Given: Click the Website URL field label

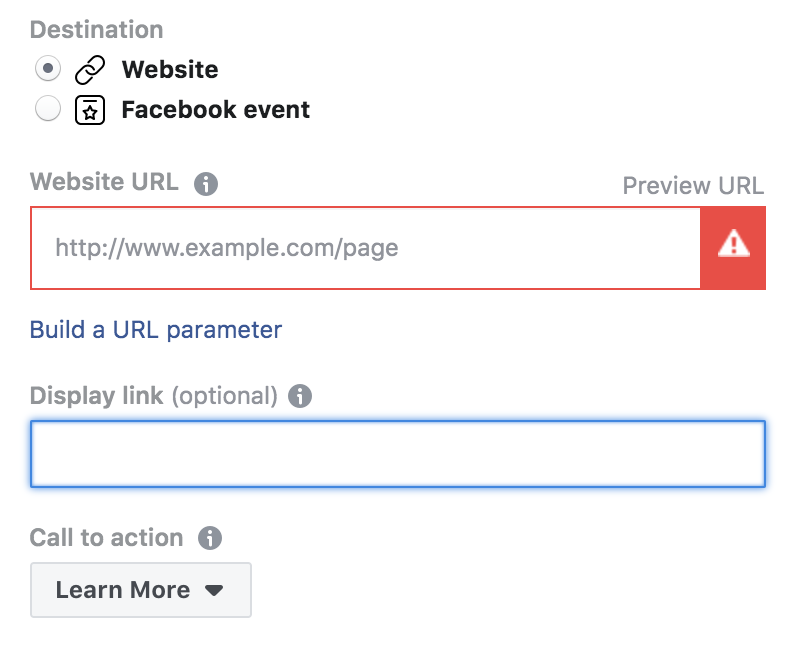Looking at the screenshot, I should 104,182.
